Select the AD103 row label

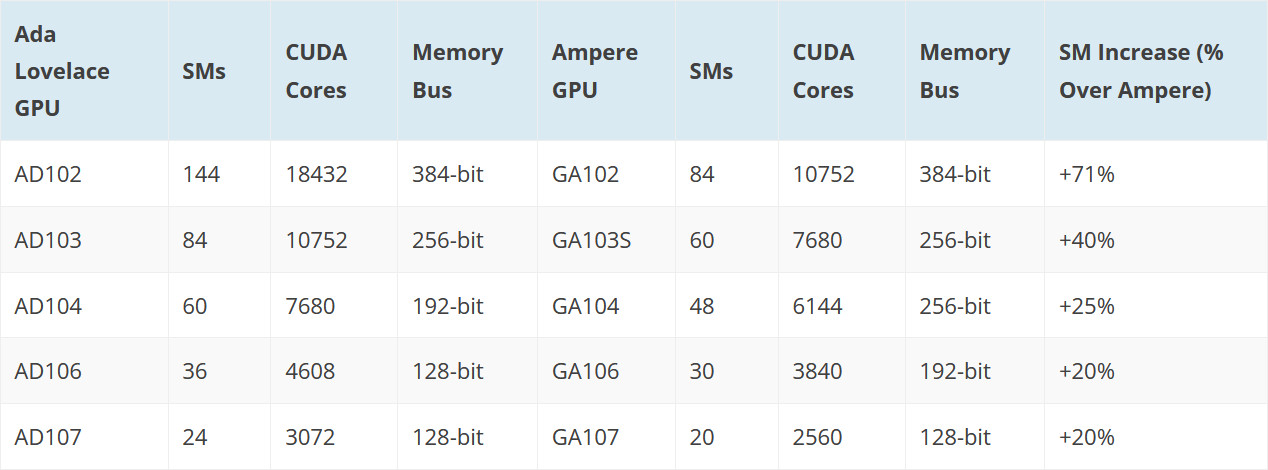click(x=48, y=240)
